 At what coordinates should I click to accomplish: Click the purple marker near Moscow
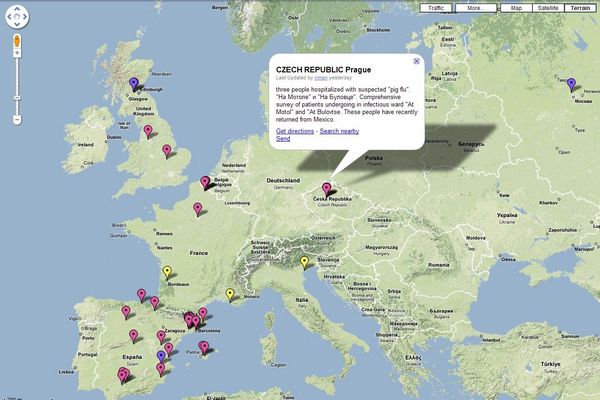coord(571,85)
